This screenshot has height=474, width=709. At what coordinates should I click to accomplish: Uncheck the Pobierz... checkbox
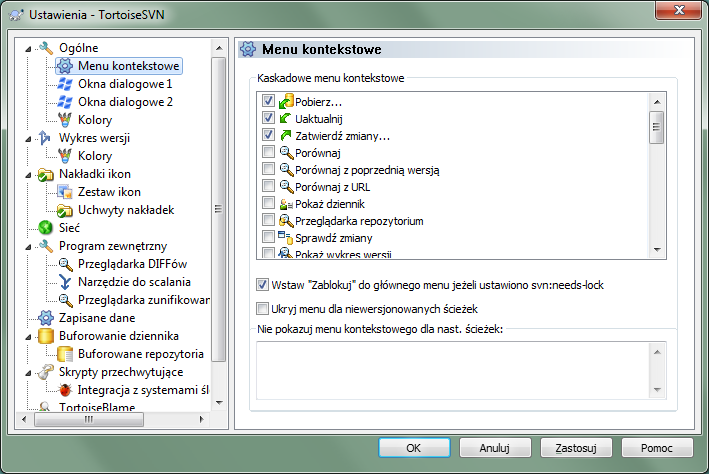point(268,100)
